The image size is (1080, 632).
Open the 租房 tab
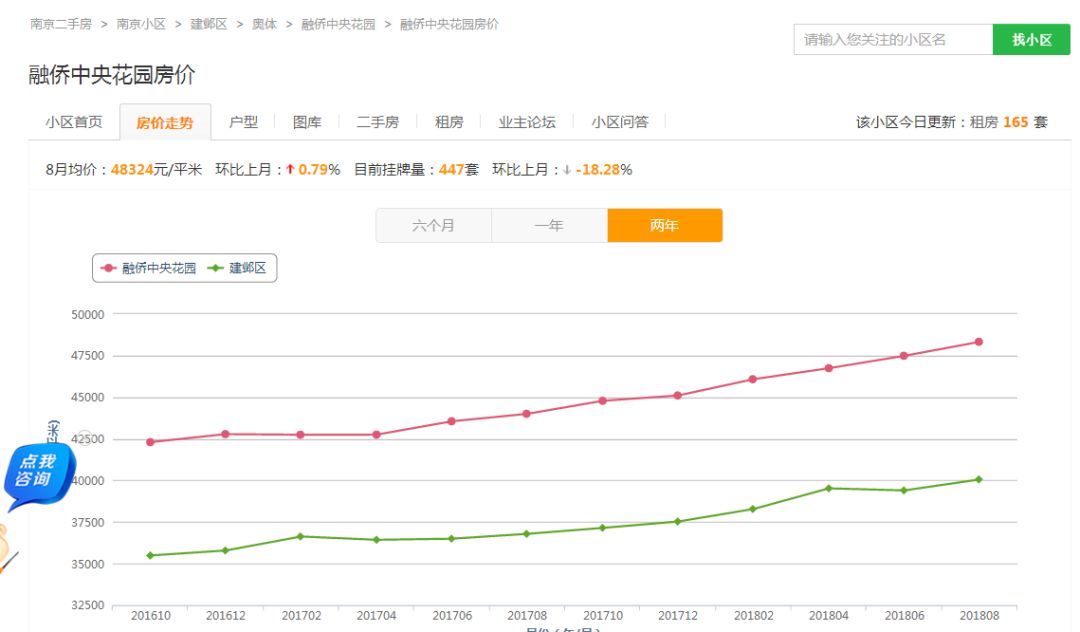point(448,121)
